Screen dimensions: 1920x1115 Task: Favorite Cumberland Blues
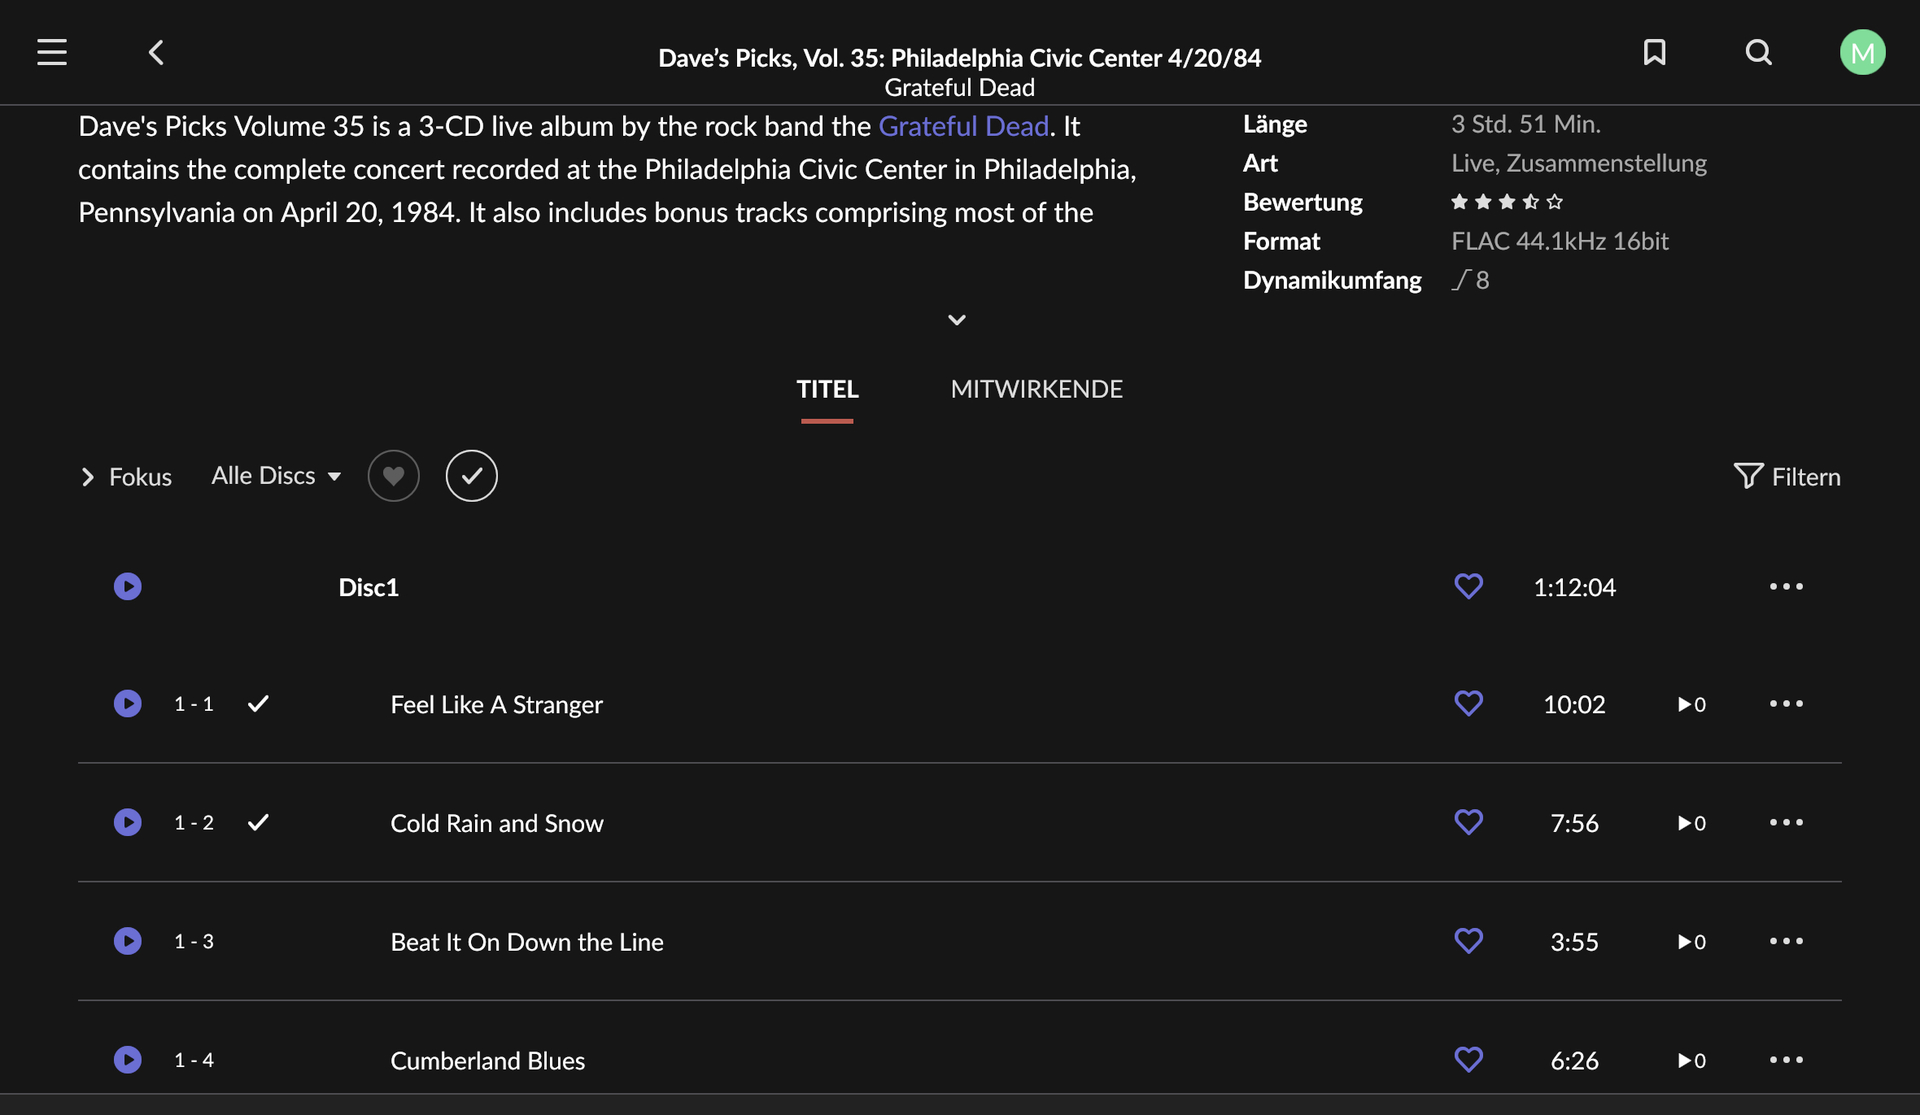[1468, 1059]
